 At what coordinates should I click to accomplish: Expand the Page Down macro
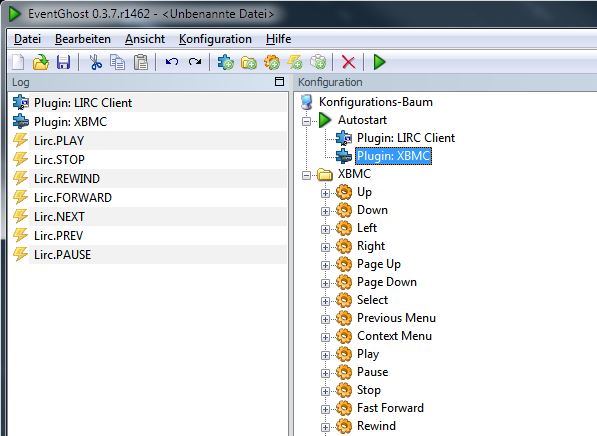(325, 283)
